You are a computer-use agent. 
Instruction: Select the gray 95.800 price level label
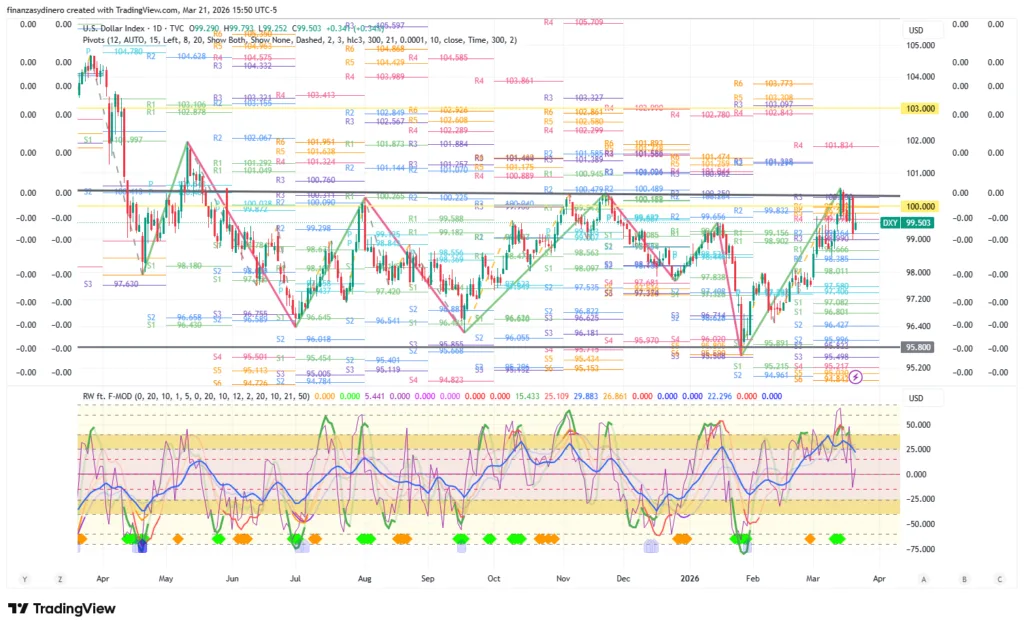(917, 347)
